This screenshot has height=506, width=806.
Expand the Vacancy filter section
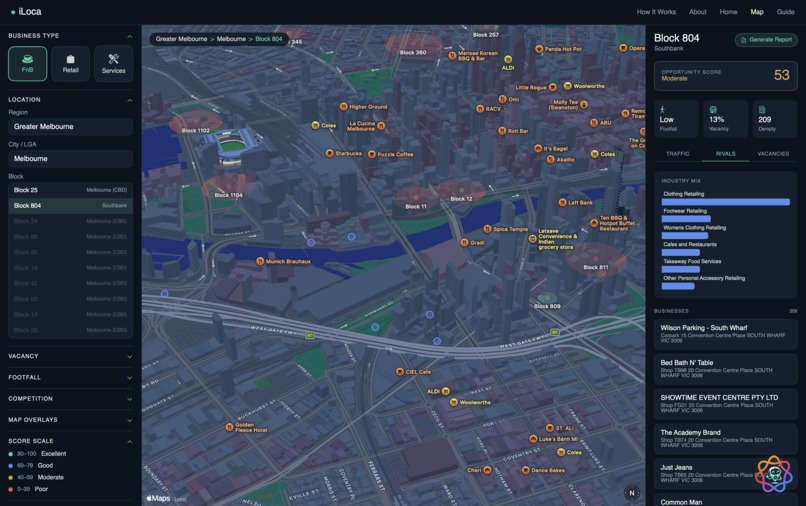click(70, 356)
